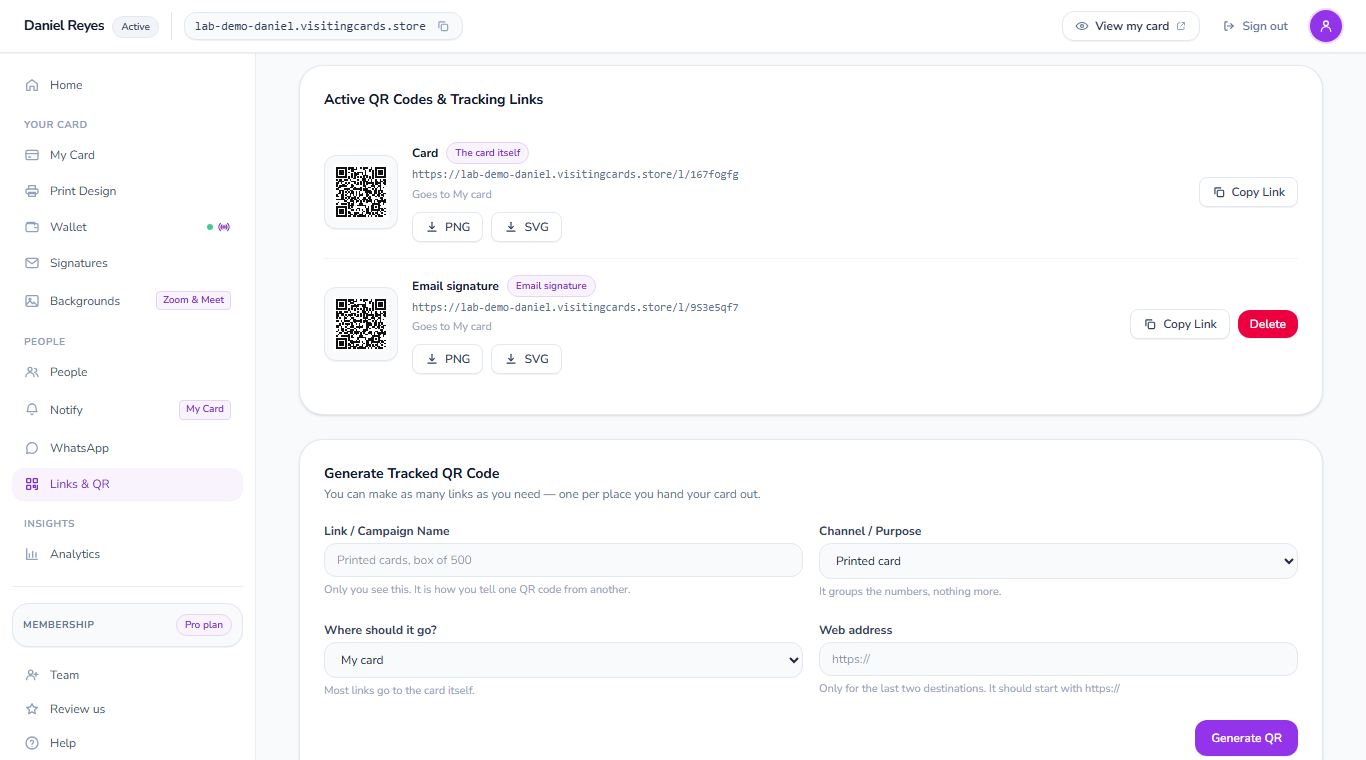Open My Card page
Image resolution: width=1366 pixels, height=760 pixels.
pos(127,155)
